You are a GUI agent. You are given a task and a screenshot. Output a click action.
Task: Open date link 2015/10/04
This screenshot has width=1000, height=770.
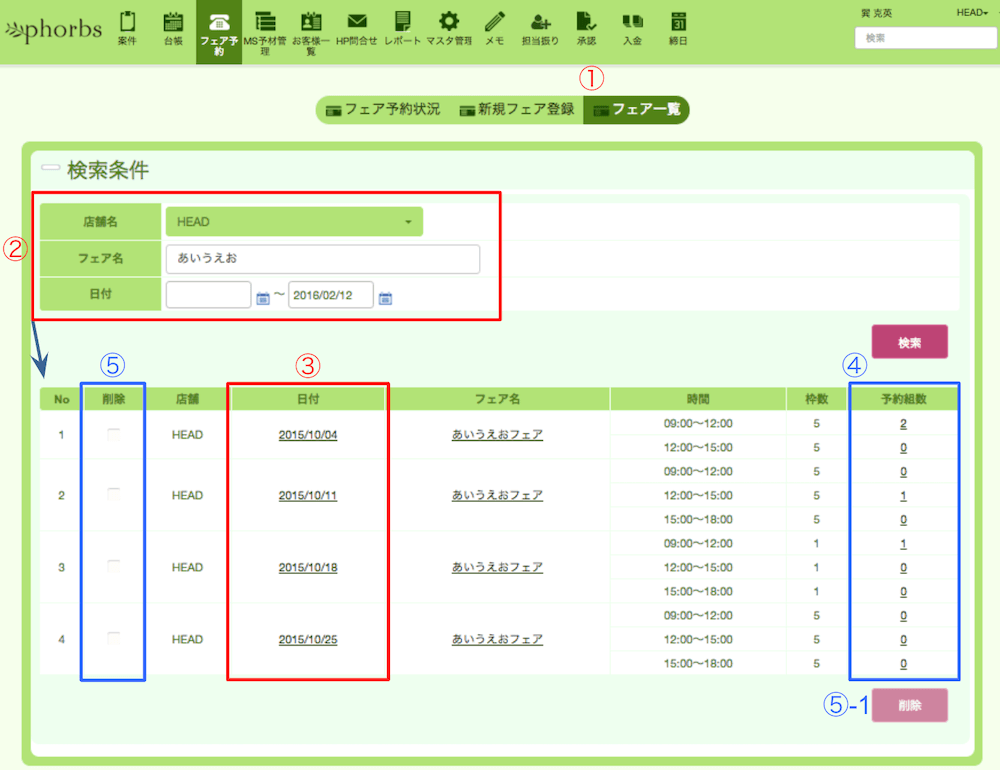(308, 435)
